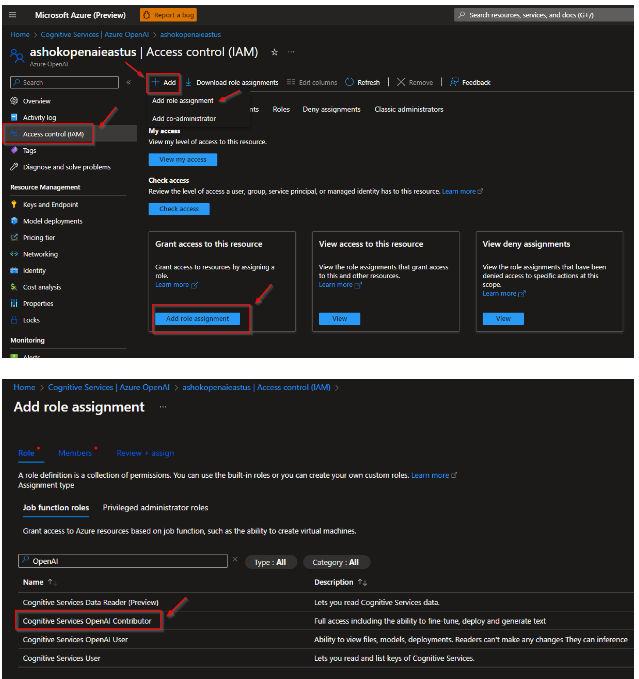Open the Type : All filter
The height and width of the screenshot is (679, 639).
coord(271,563)
